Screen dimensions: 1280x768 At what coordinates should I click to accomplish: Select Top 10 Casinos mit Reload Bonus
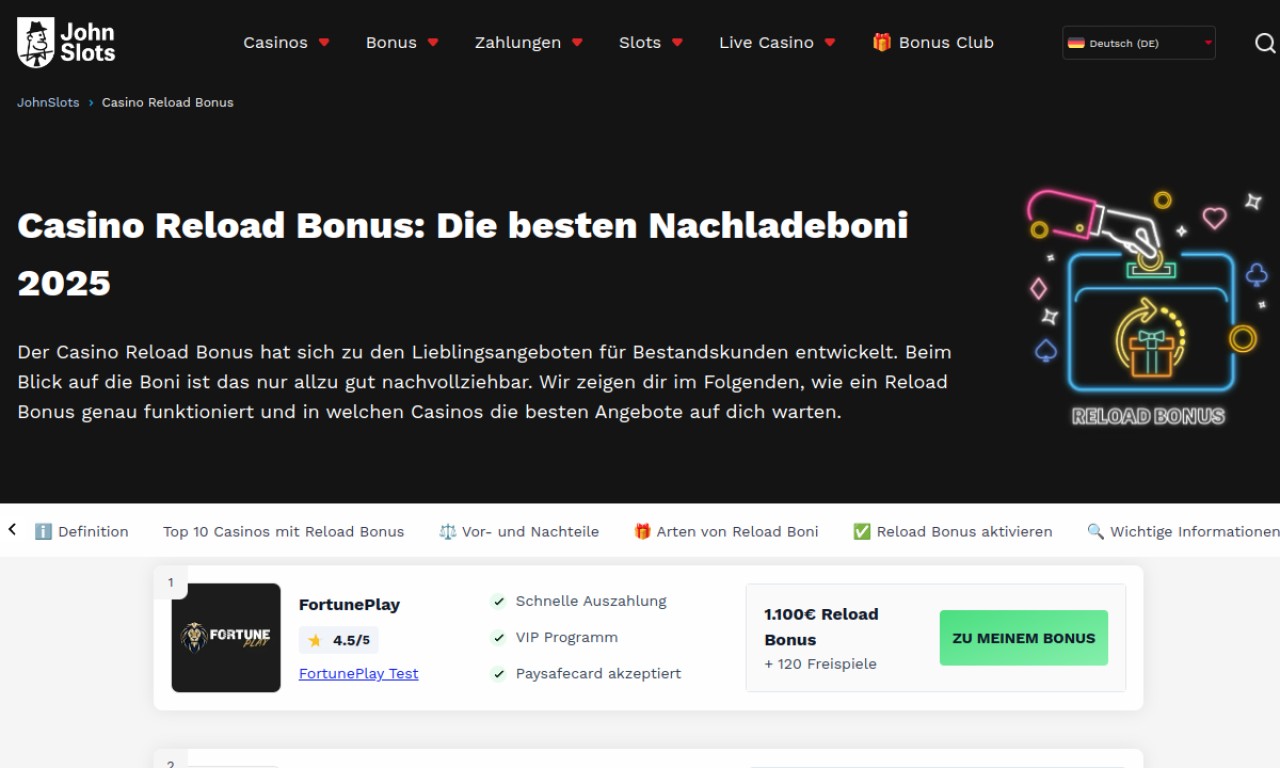284,532
